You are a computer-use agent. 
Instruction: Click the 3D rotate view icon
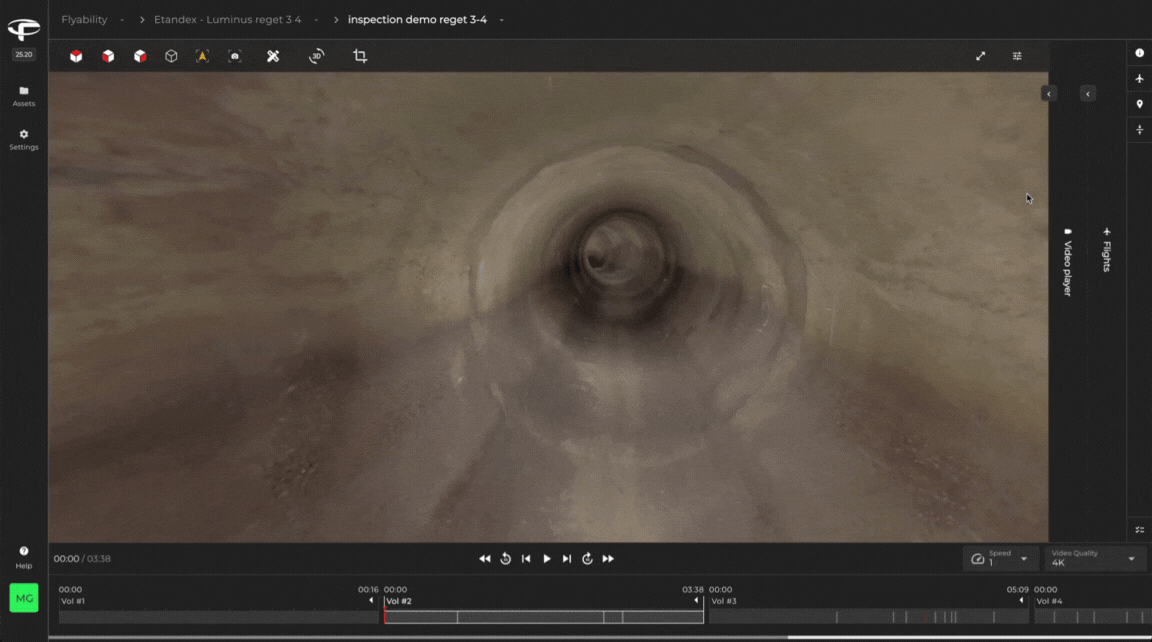316,57
